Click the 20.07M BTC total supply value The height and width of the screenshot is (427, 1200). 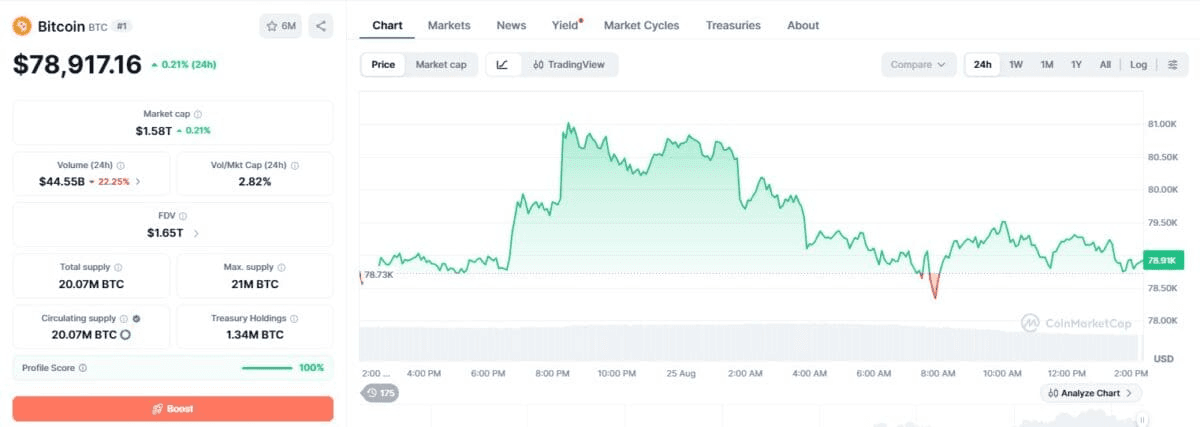tap(92, 284)
